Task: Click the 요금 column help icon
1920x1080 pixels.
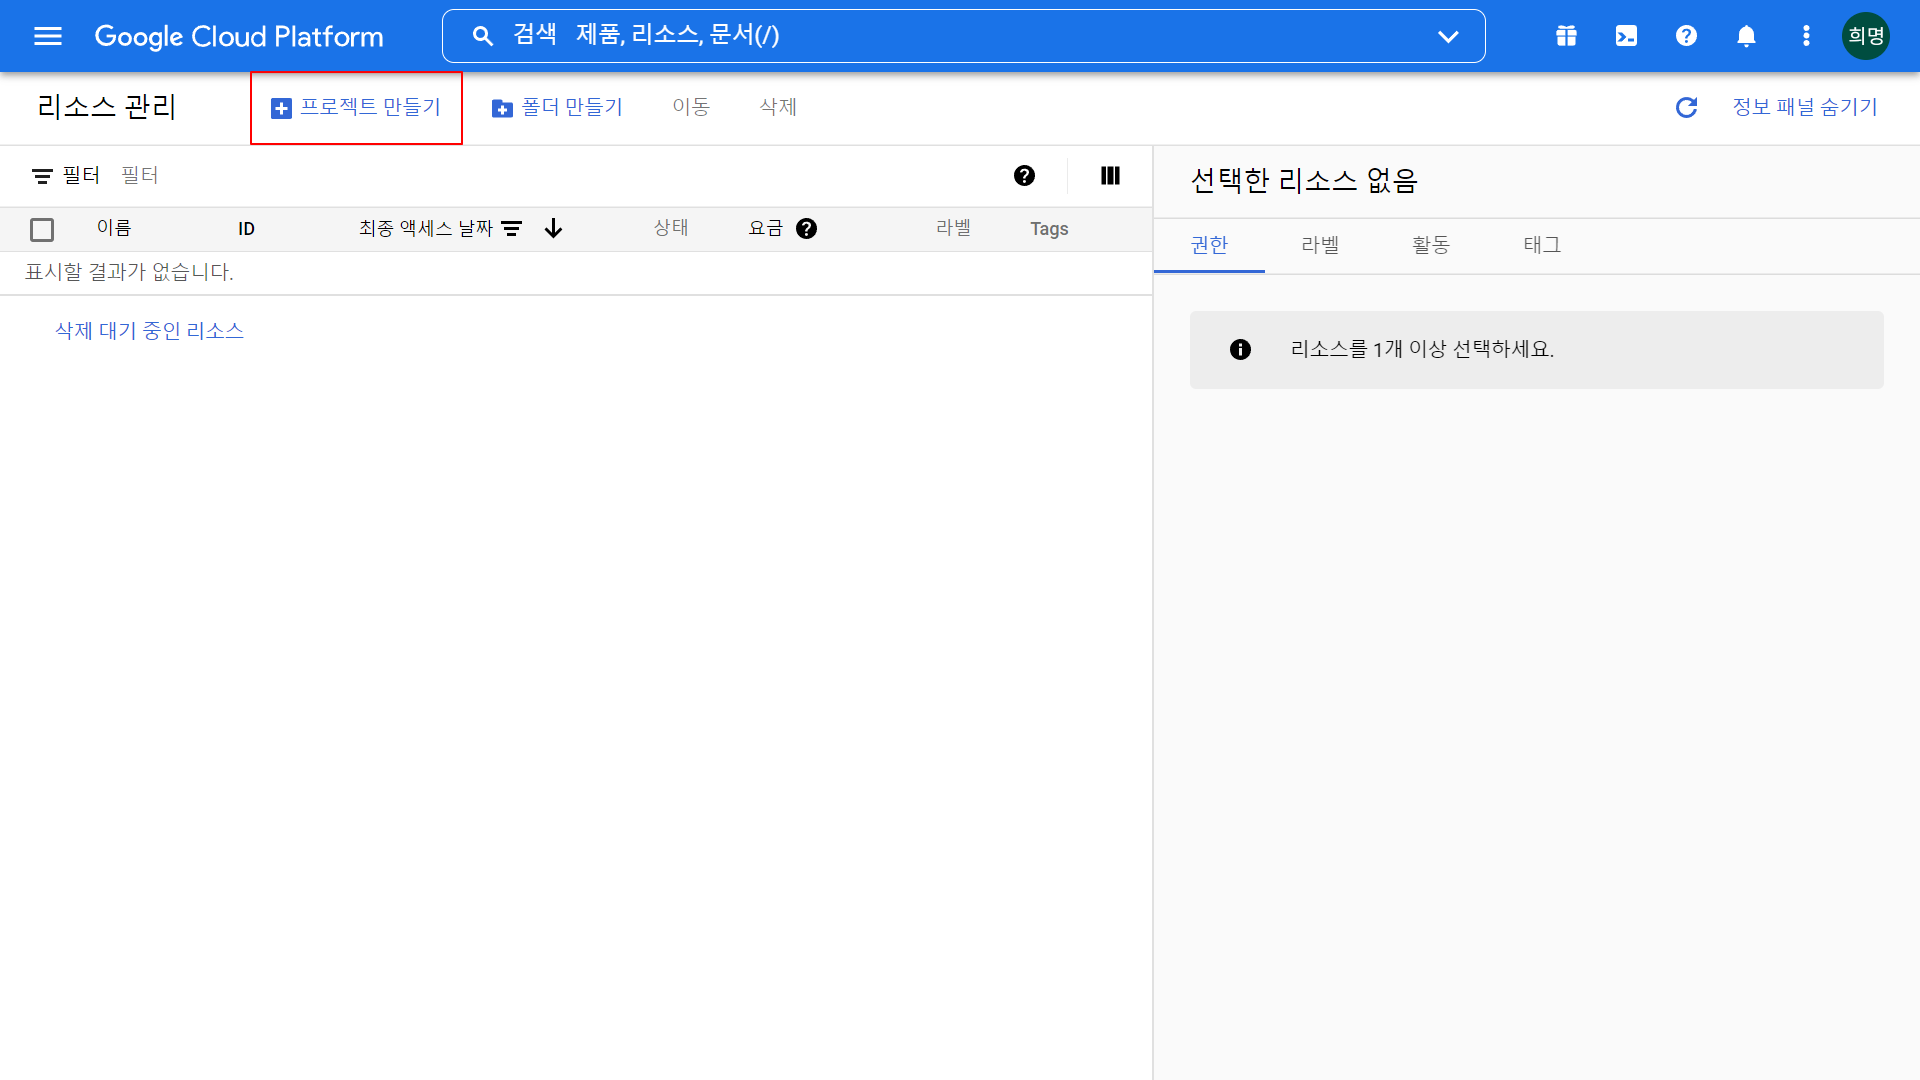Action: [806, 229]
